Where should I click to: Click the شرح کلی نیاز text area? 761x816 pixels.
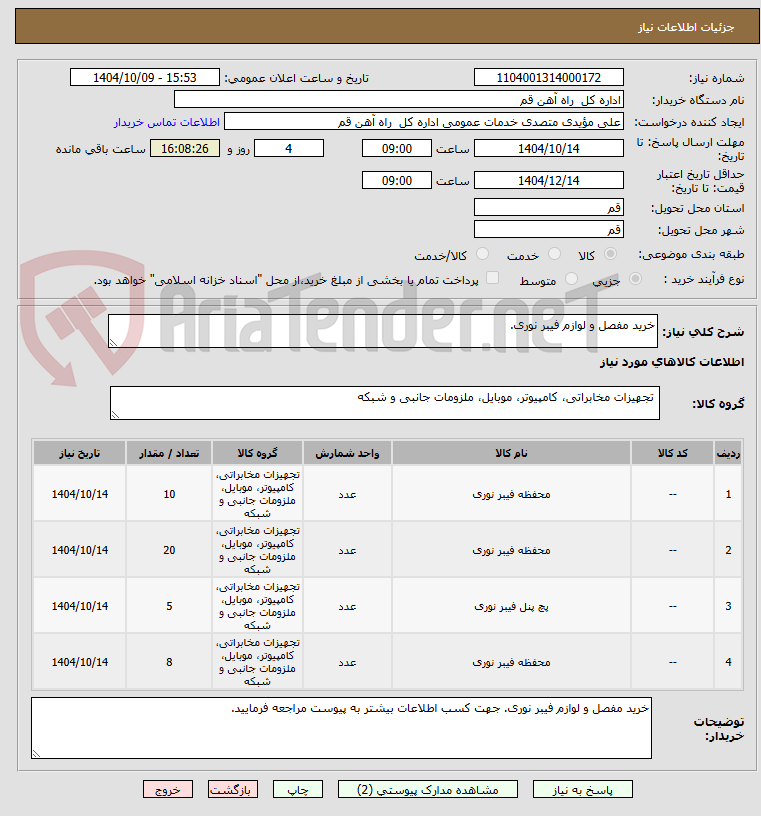(x=383, y=331)
